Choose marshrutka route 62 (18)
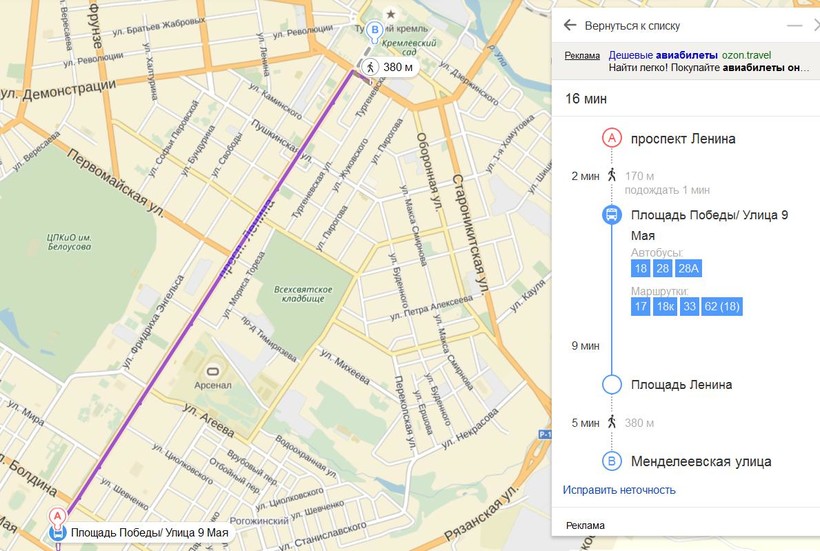The height and width of the screenshot is (551, 820). tap(722, 306)
